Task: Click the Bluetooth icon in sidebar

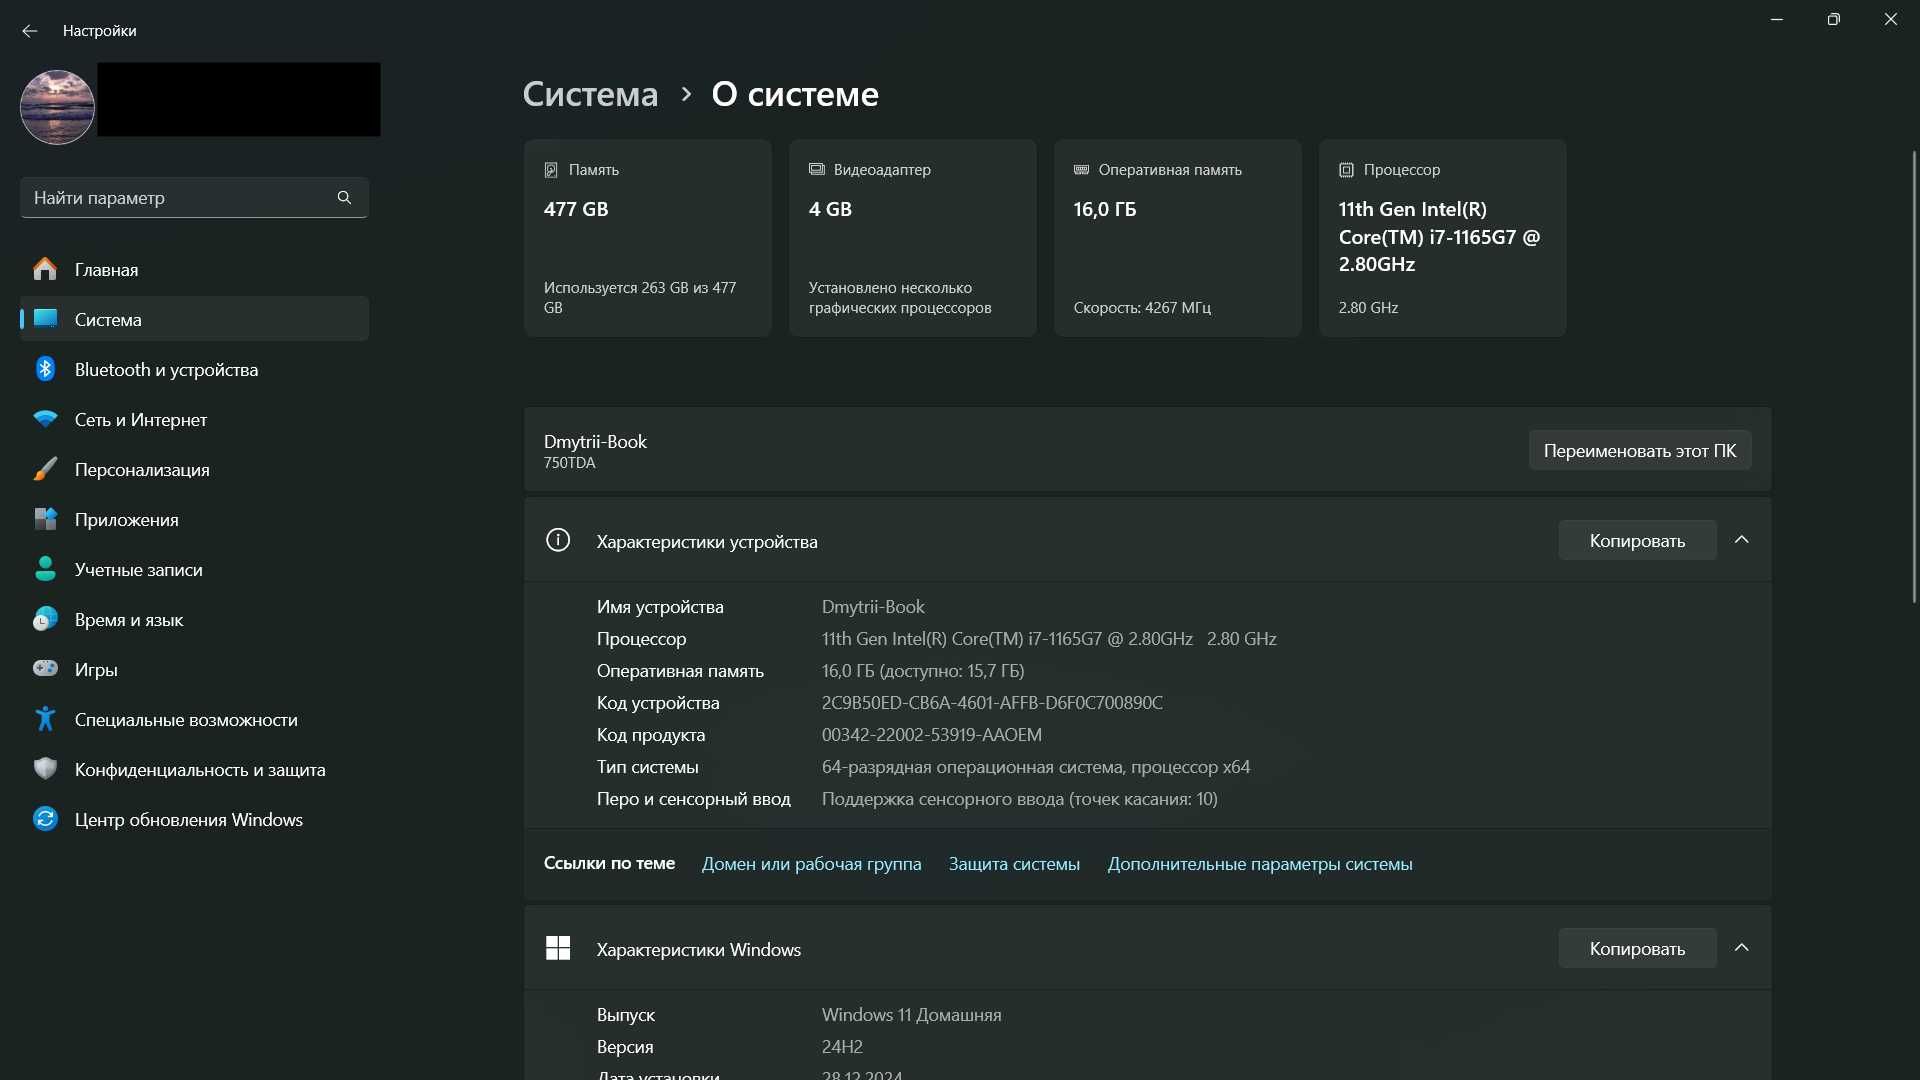Action: 45,369
